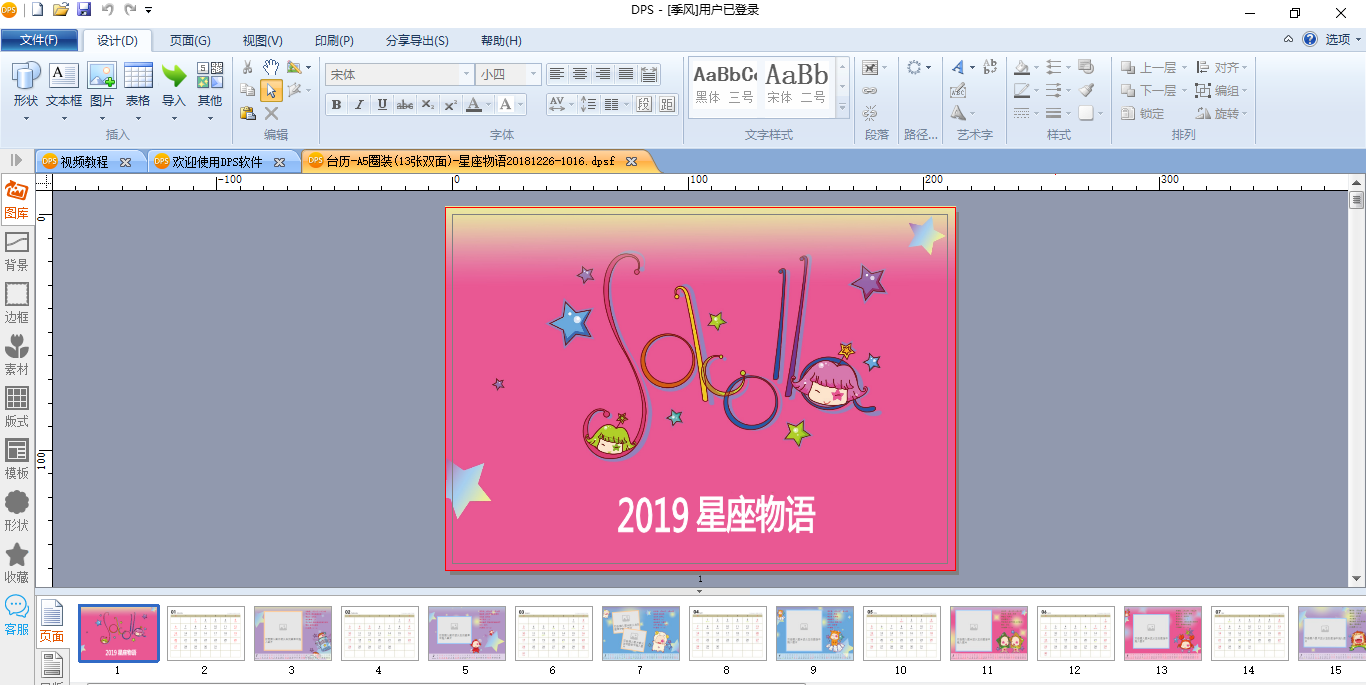The width and height of the screenshot is (1366, 685).
Task: Open the 边框 border panel
Action: [17, 303]
